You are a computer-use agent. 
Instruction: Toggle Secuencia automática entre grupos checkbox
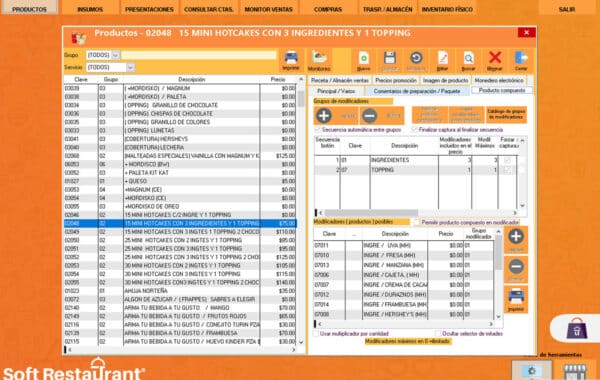coord(318,130)
